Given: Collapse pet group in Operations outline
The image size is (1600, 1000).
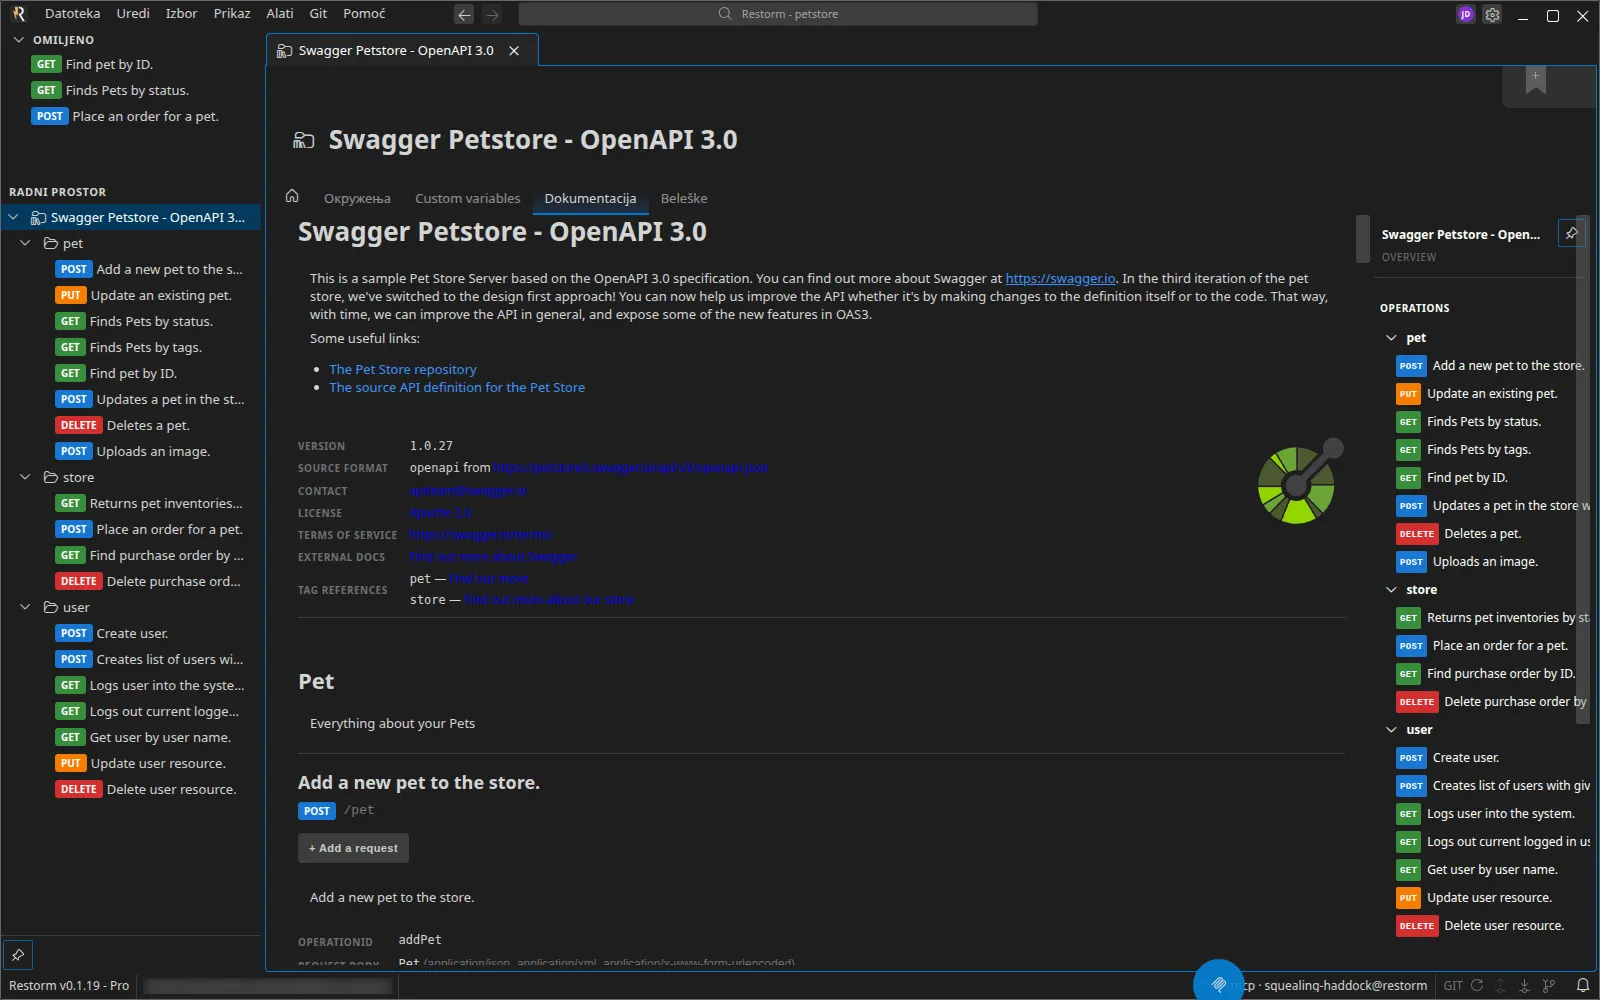Looking at the screenshot, I should pos(1391,338).
